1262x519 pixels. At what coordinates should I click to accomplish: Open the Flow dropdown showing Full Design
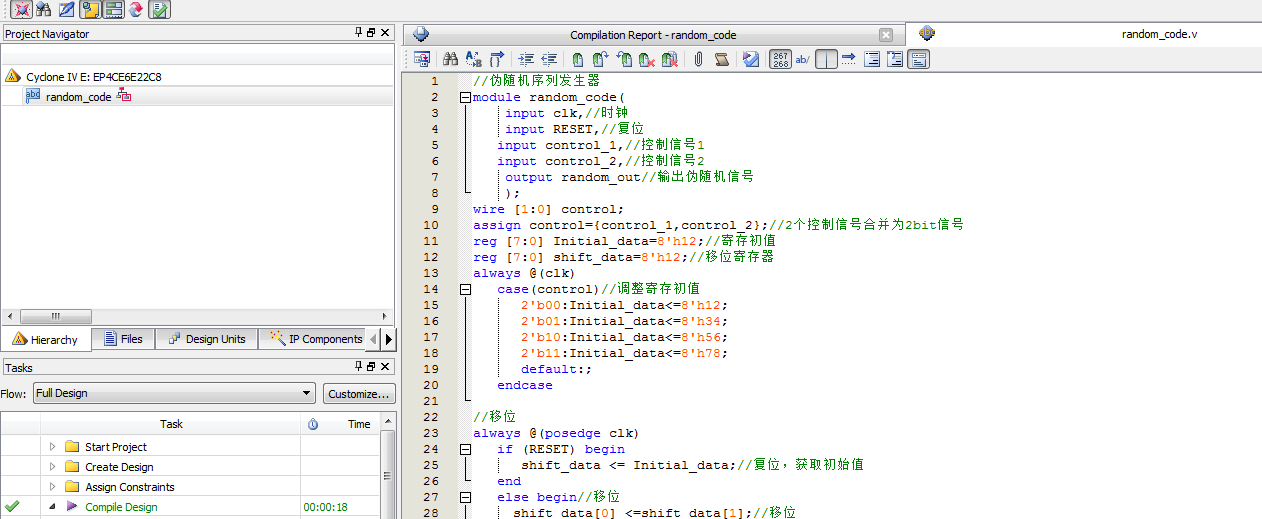point(175,393)
